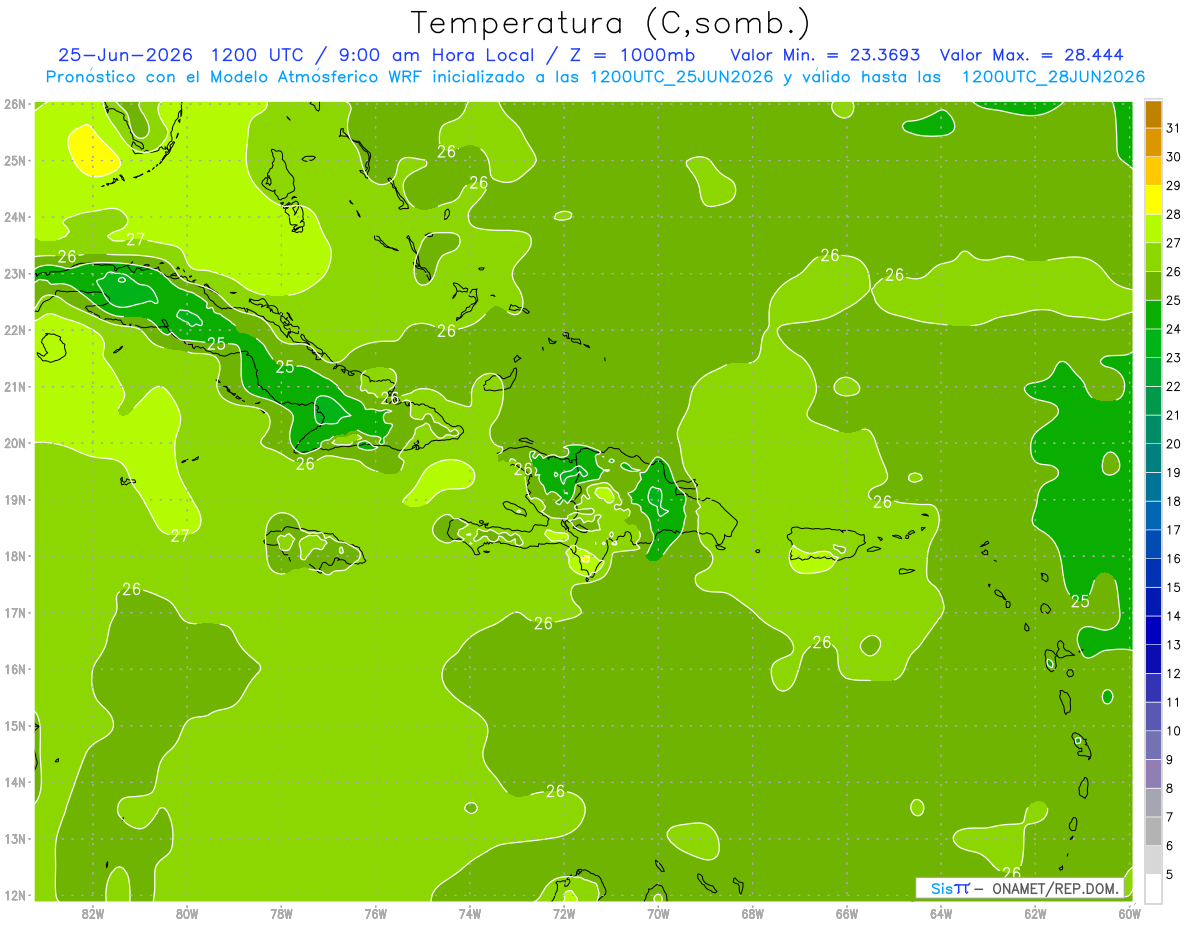The image size is (1200, 927).
Task: Click the '66W' longitude axis label
Action: coord(847,912)
